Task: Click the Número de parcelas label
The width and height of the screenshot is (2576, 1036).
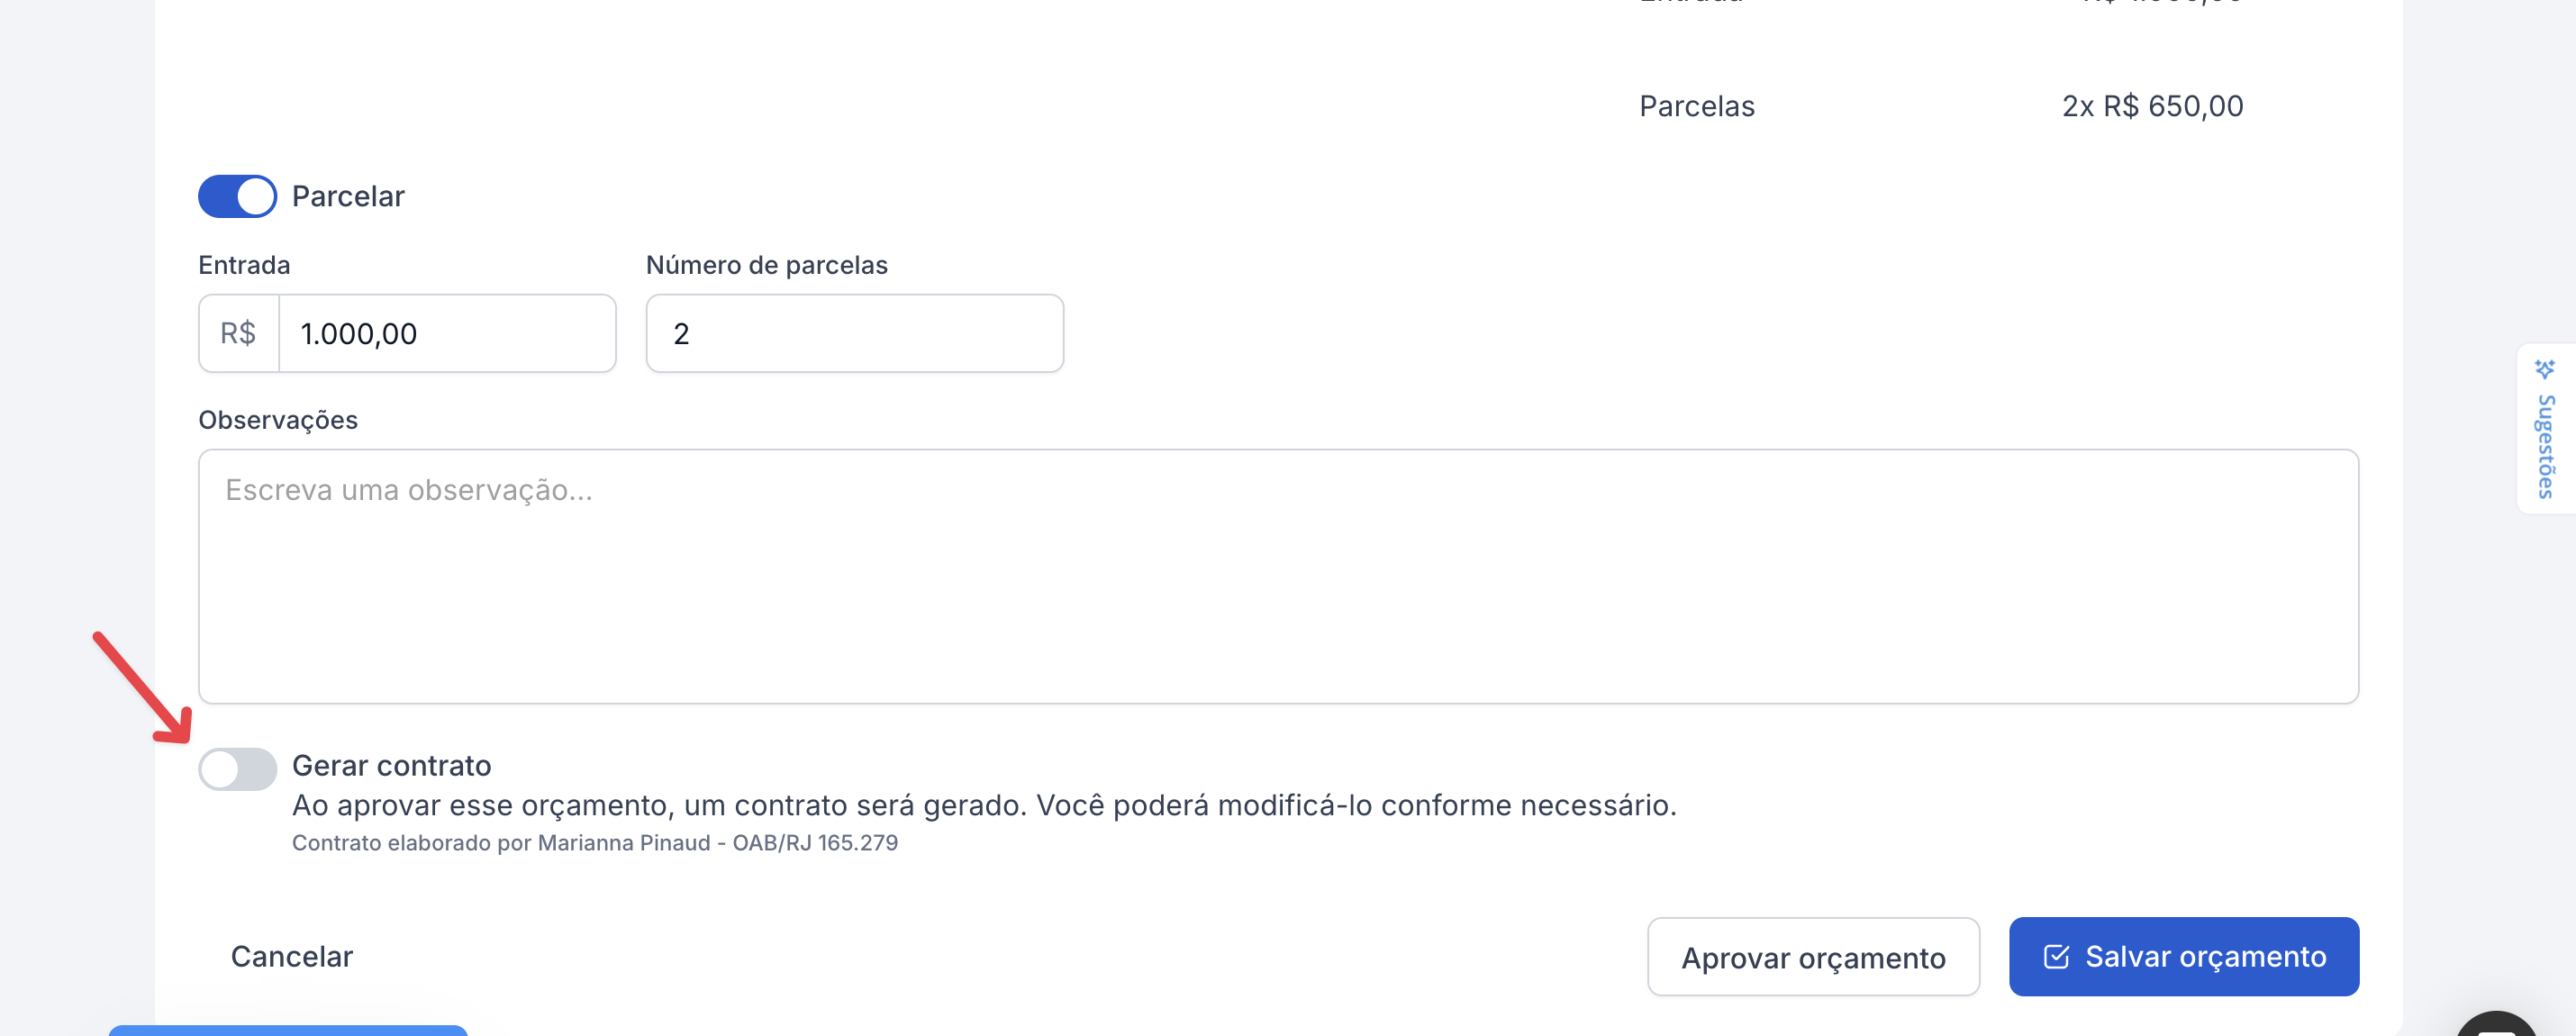Action: pyautogui.click(x=767, y=265)
